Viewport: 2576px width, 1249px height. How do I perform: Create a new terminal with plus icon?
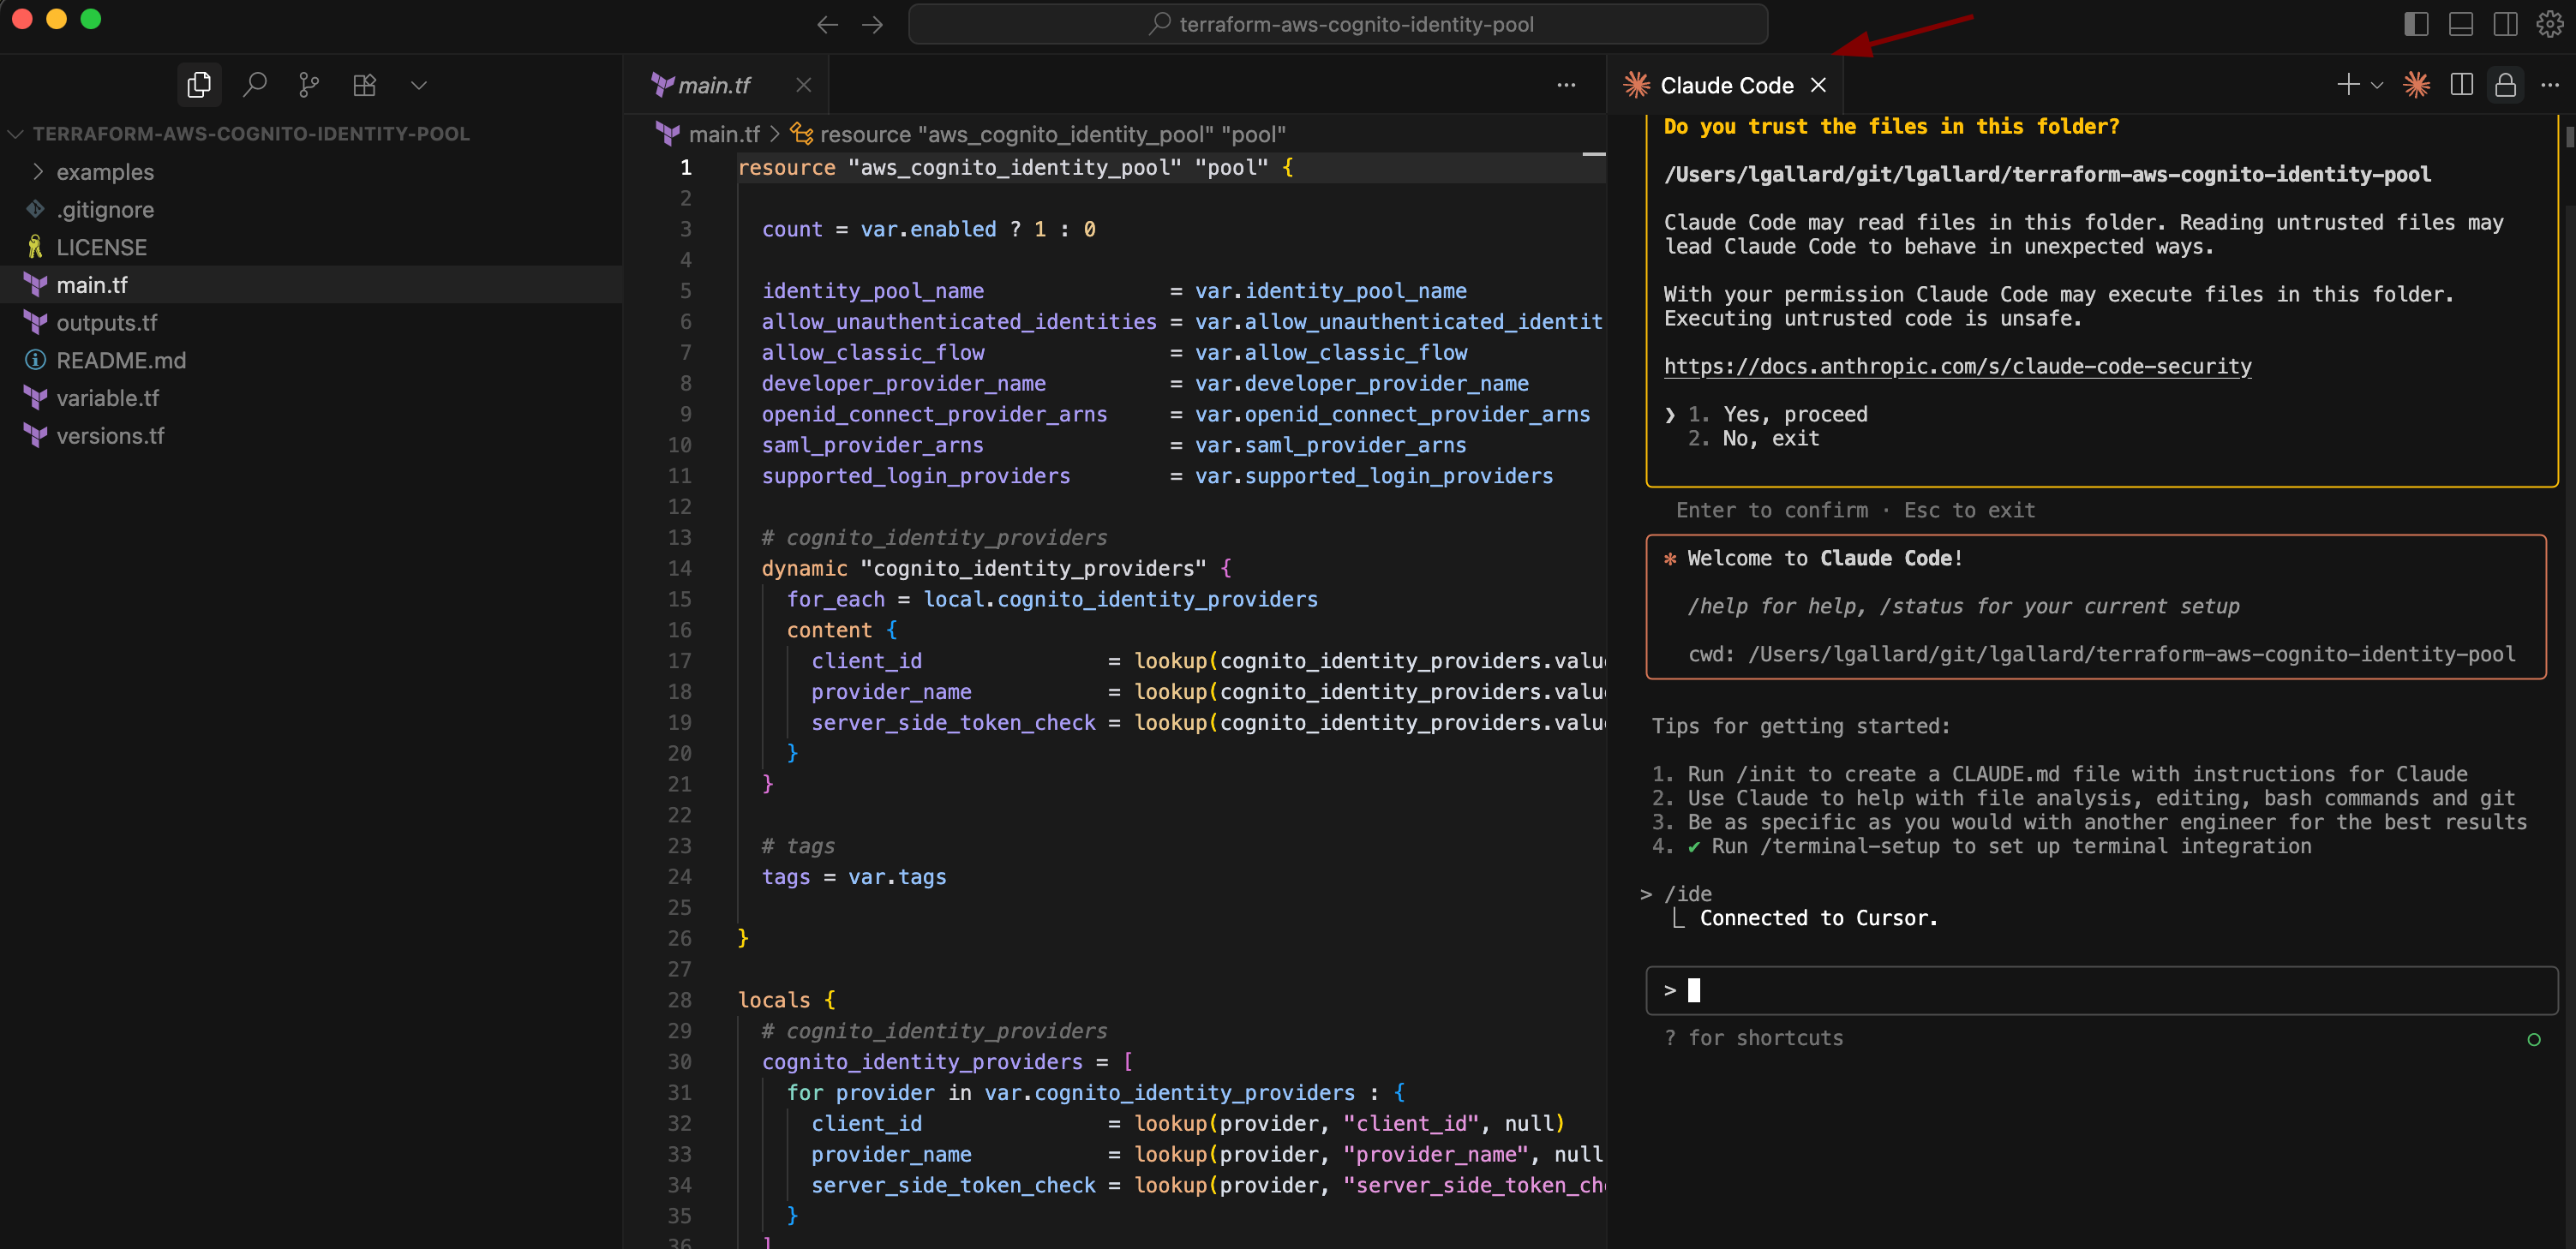(2347, 85)
